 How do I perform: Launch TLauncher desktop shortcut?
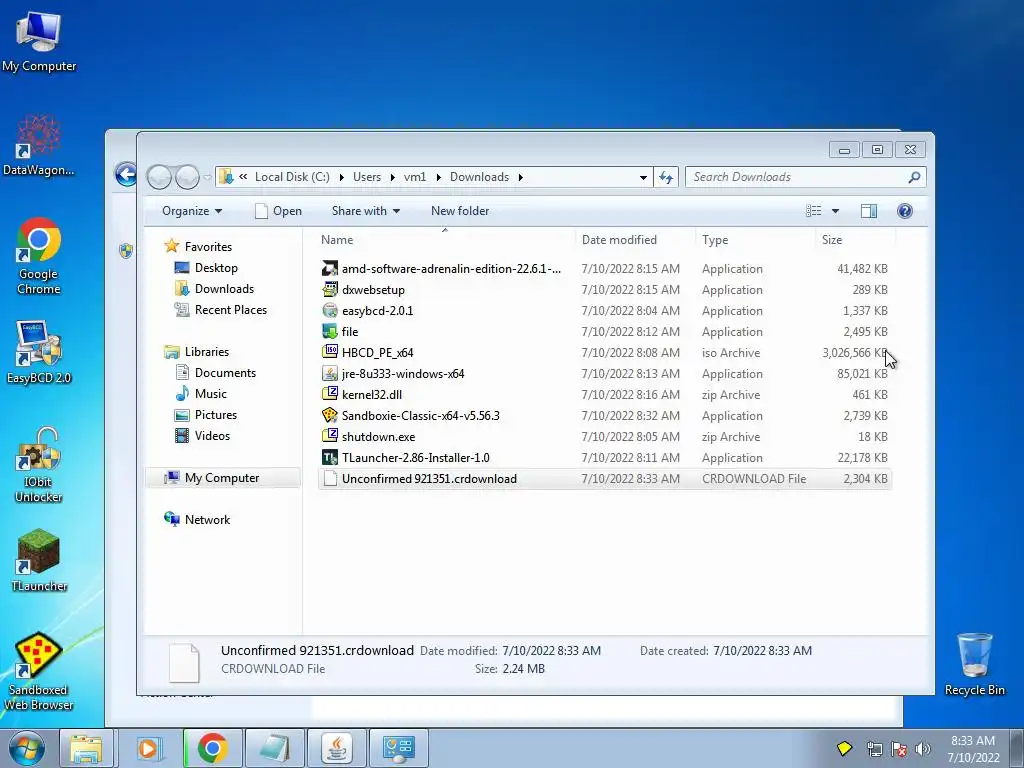[39, 560]
